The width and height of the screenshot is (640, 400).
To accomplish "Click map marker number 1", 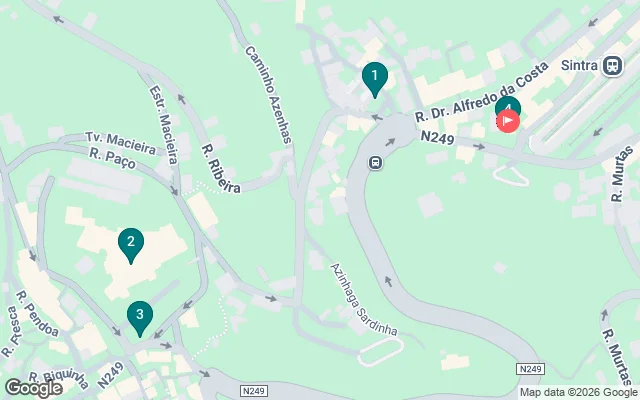I will coord(375,79).
